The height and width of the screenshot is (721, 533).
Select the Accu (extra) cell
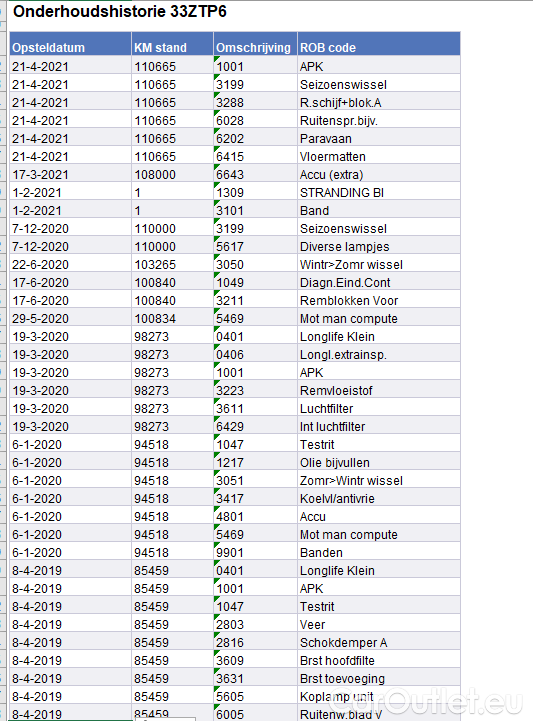pos(379,174)
